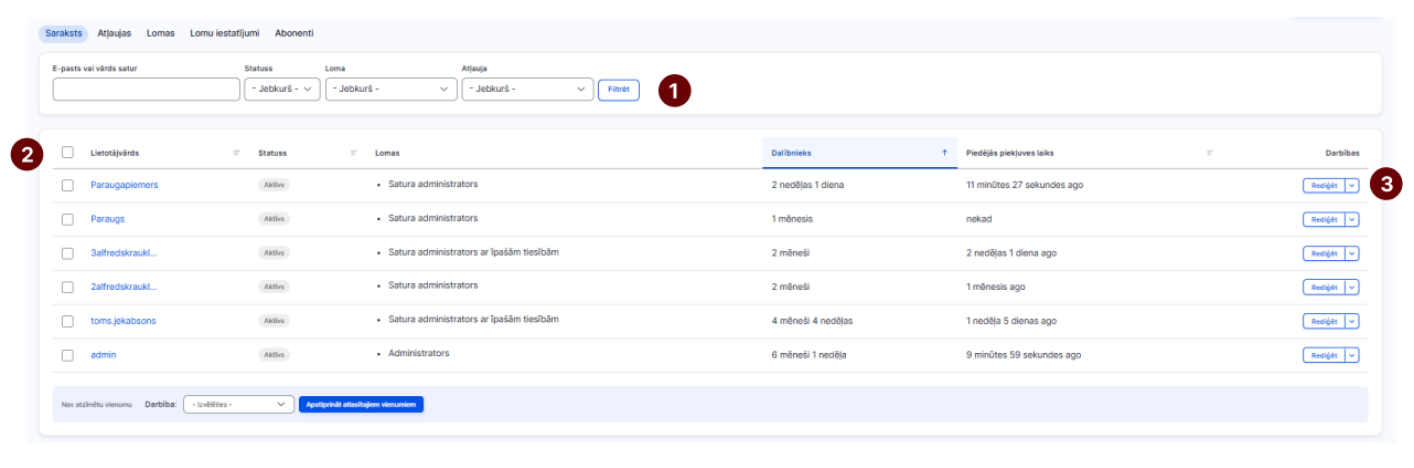Open the Lomu iestatījumi tab
Image resolution: width=1414 pixels, height=468 pixels.
[x=225, y=33]
